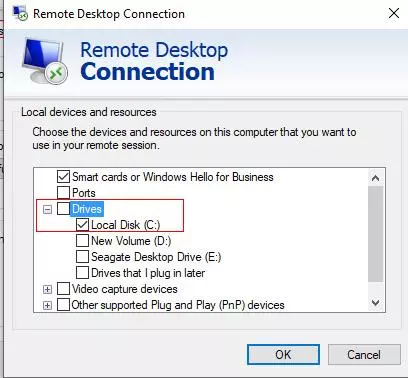Select the highlighted Drives label
This screenshot has width=408, height=378.
click(x=87, y=209)
